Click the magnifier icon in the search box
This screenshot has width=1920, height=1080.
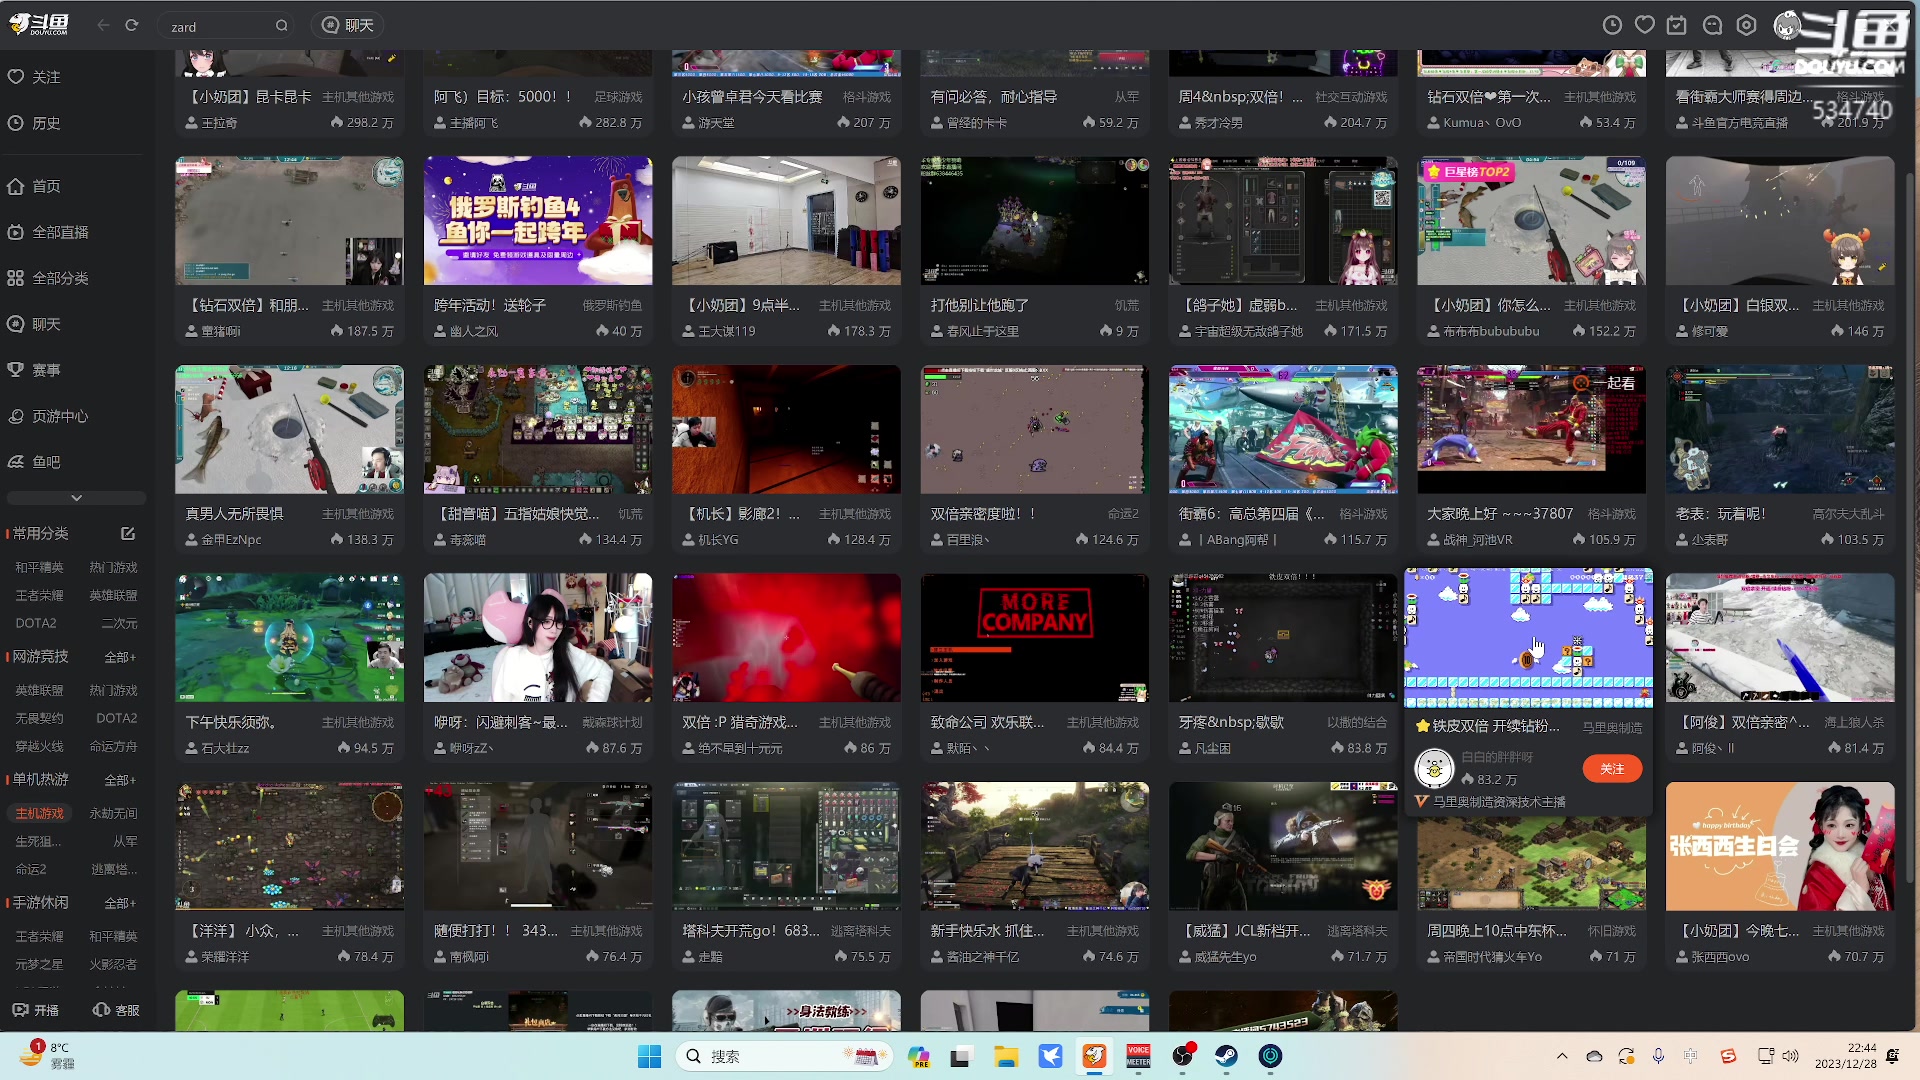point(282,26)
